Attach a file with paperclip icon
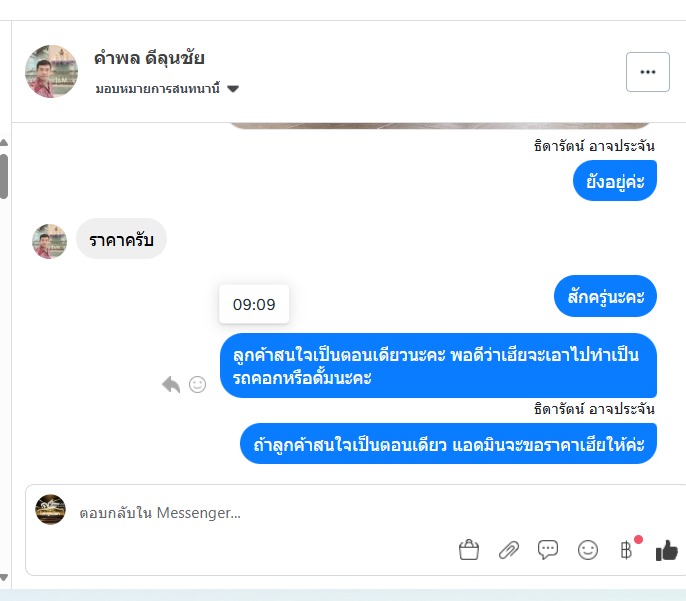The height and width of the screenshot is (601, 686). coord(508,550)
